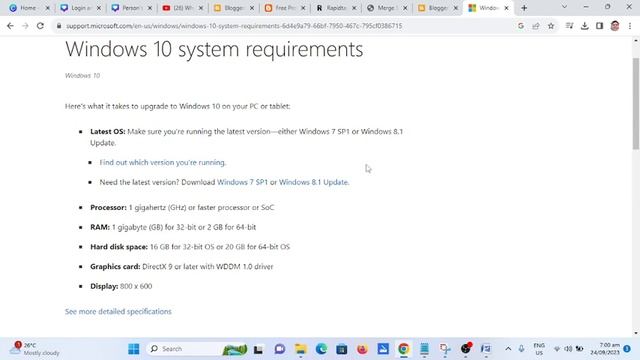Click the address bar URL

pos(234,26)
